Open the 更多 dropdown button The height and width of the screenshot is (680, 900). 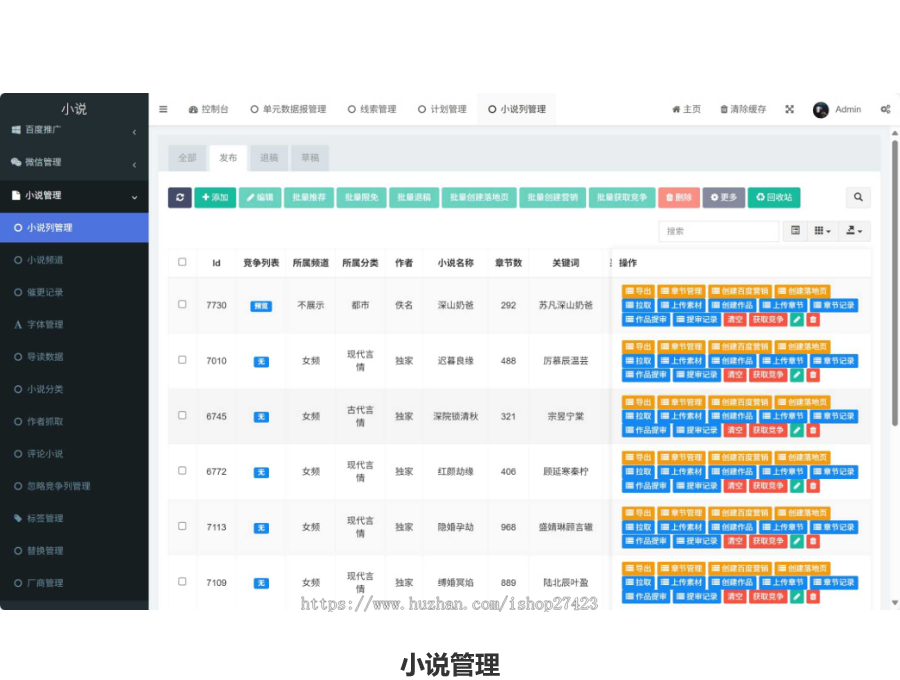pyautogui.click(x=724, y=197)
